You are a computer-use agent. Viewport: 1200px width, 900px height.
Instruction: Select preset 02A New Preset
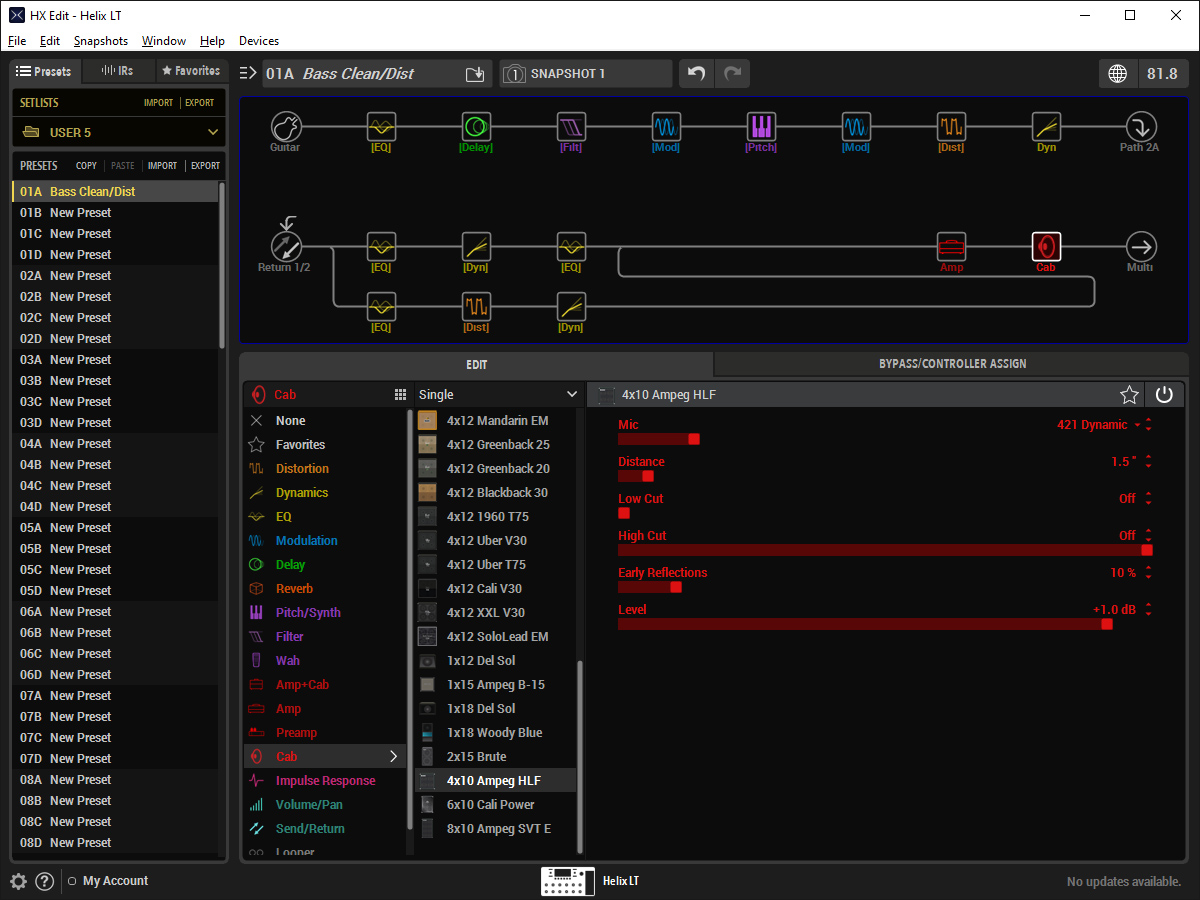pyautogui.click(x=115, y=276)
